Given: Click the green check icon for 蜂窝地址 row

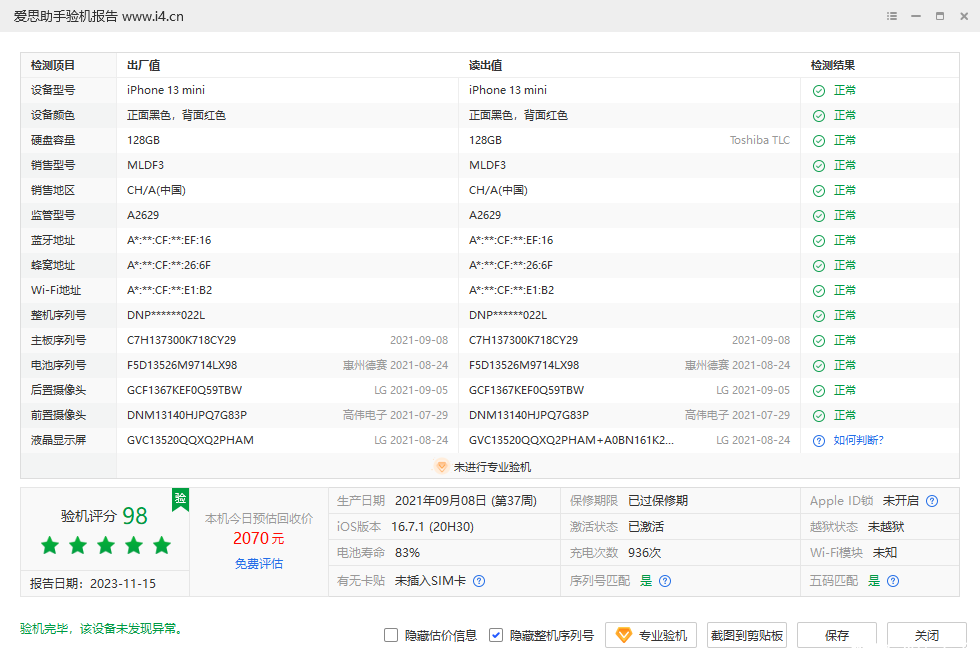Looking at the screenshot, I should point(819,266).
